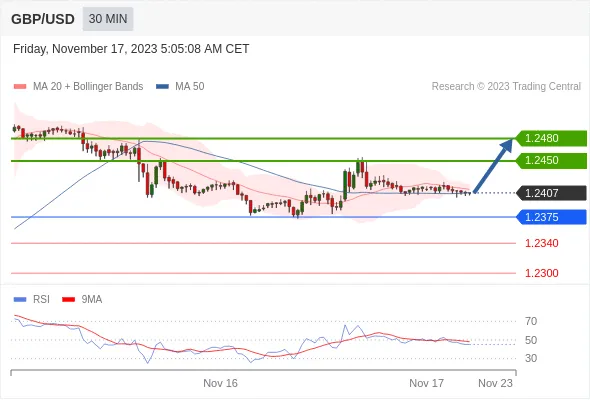This screenshot has width=590, height=400.
Task: Click the 'RSI' legend label
Action: 41,300
